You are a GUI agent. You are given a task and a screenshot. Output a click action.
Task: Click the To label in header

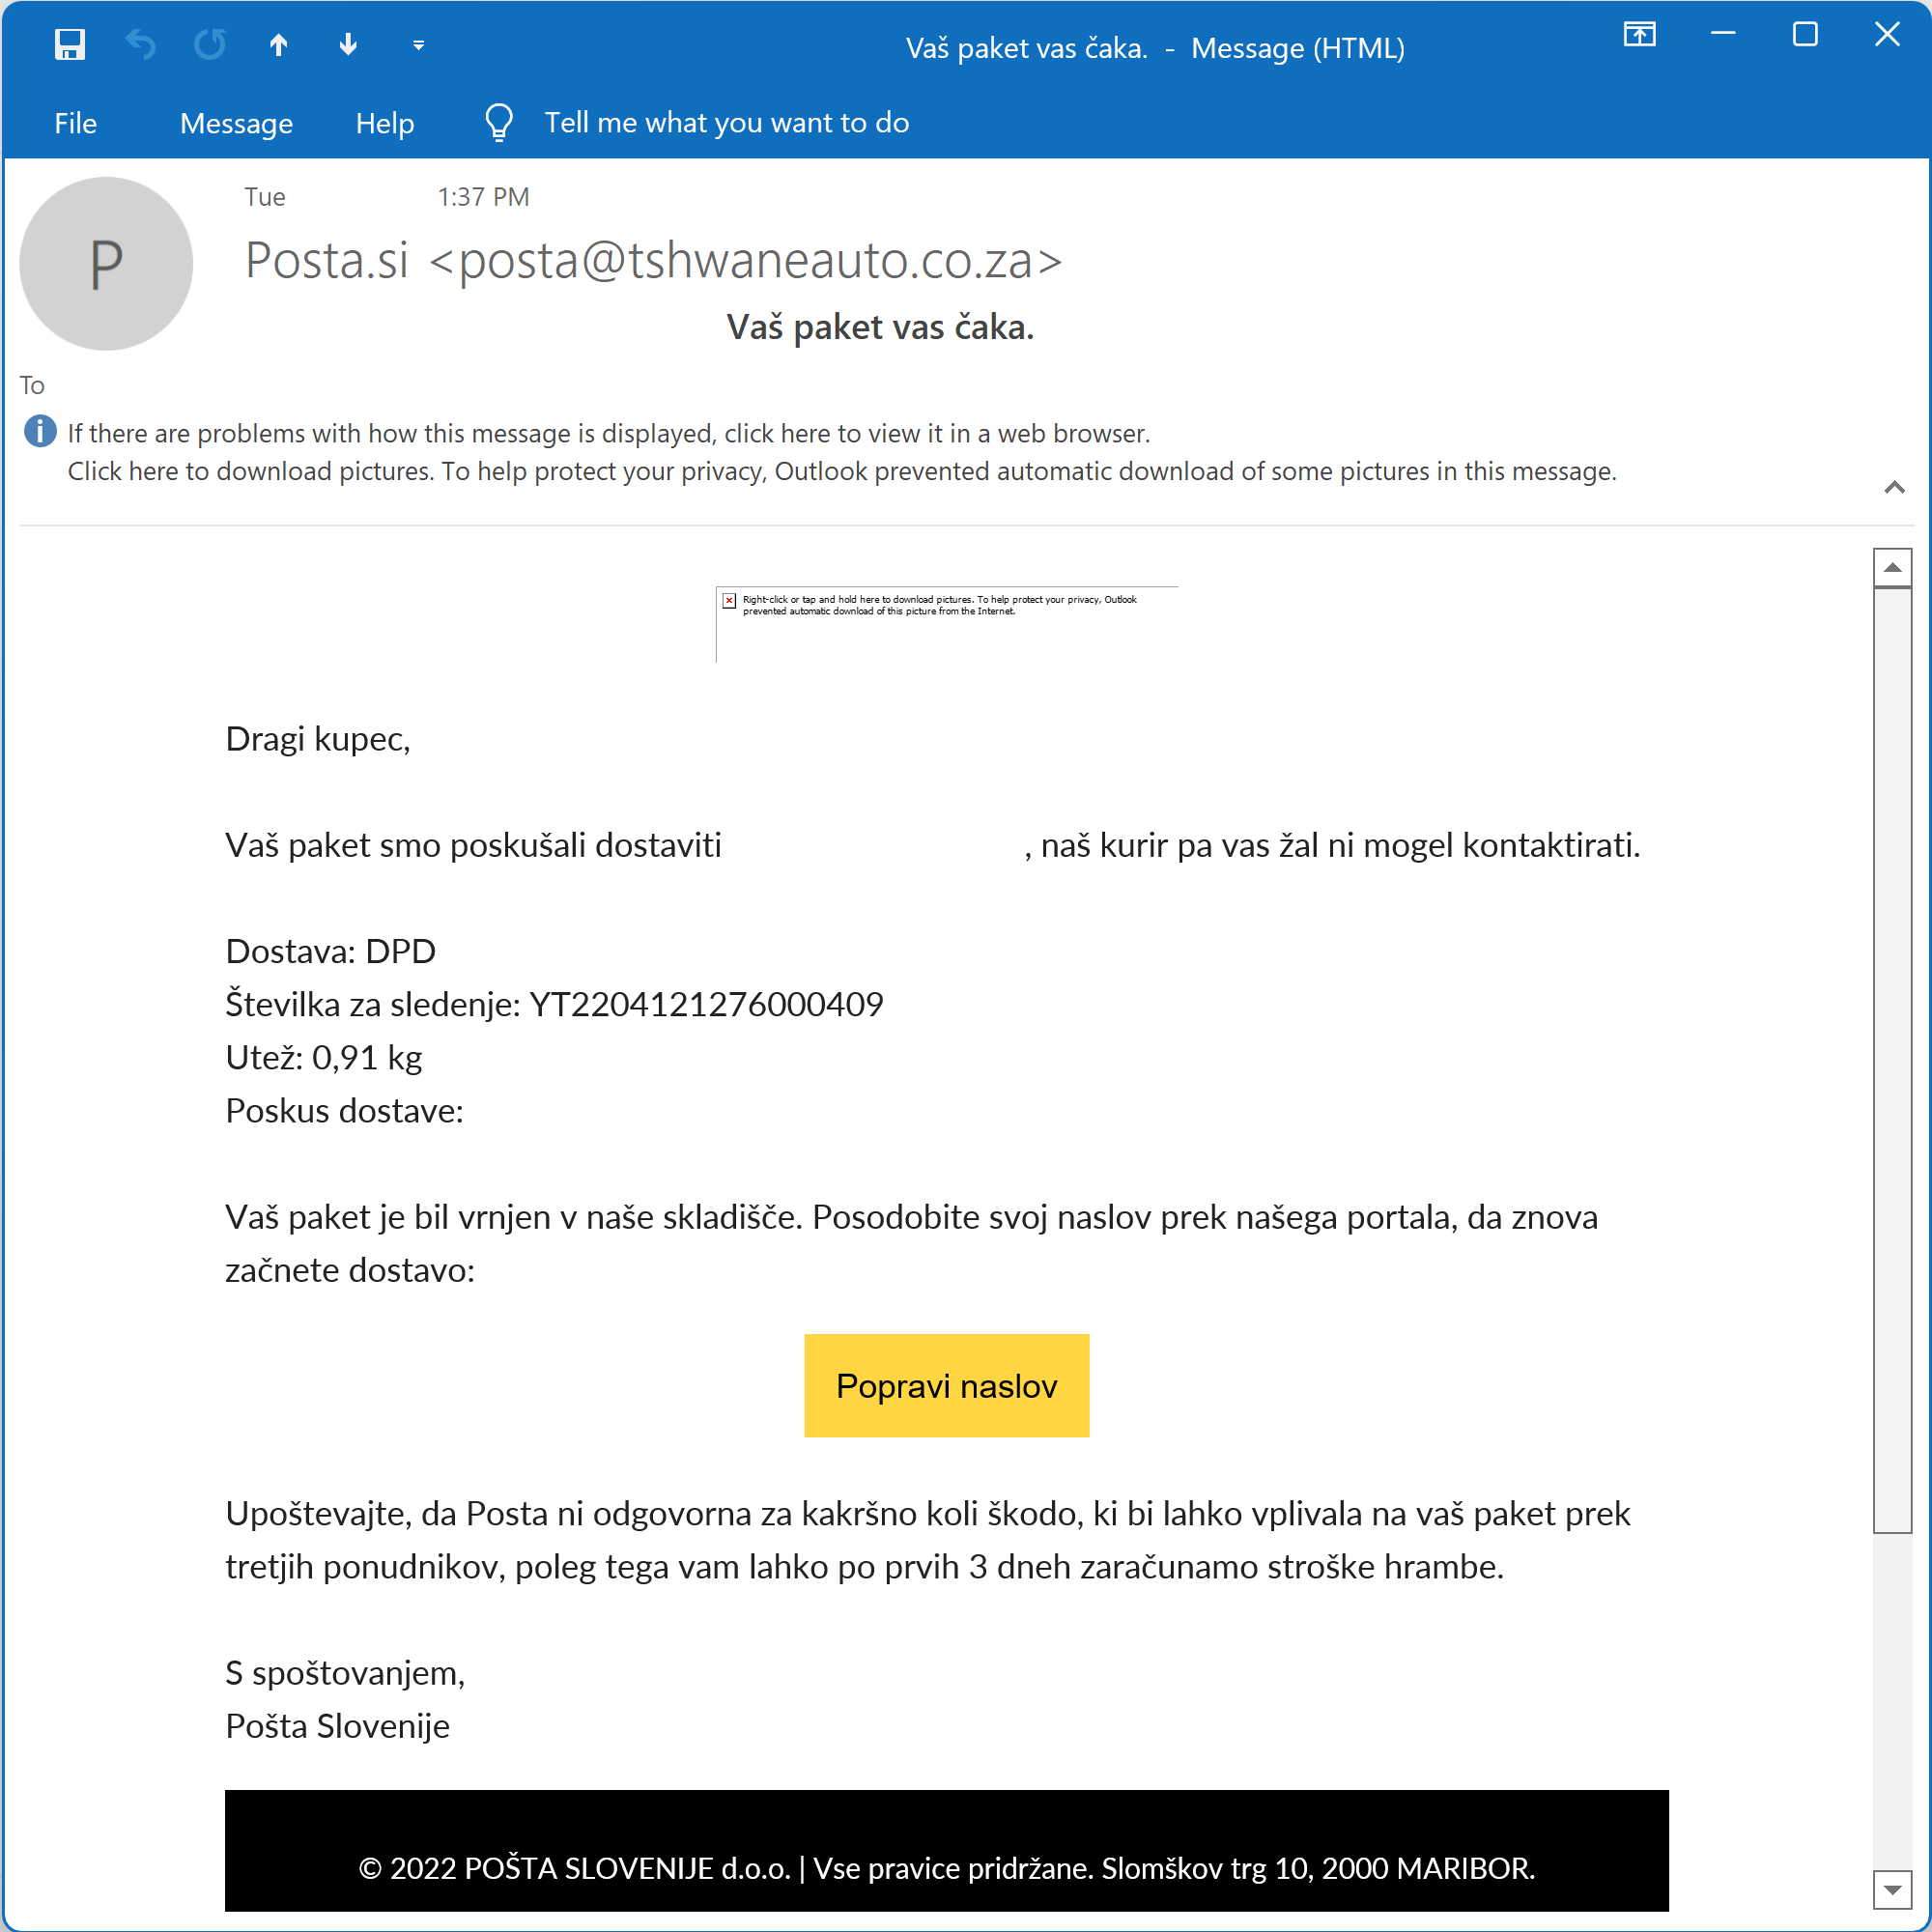coord(32,385)
